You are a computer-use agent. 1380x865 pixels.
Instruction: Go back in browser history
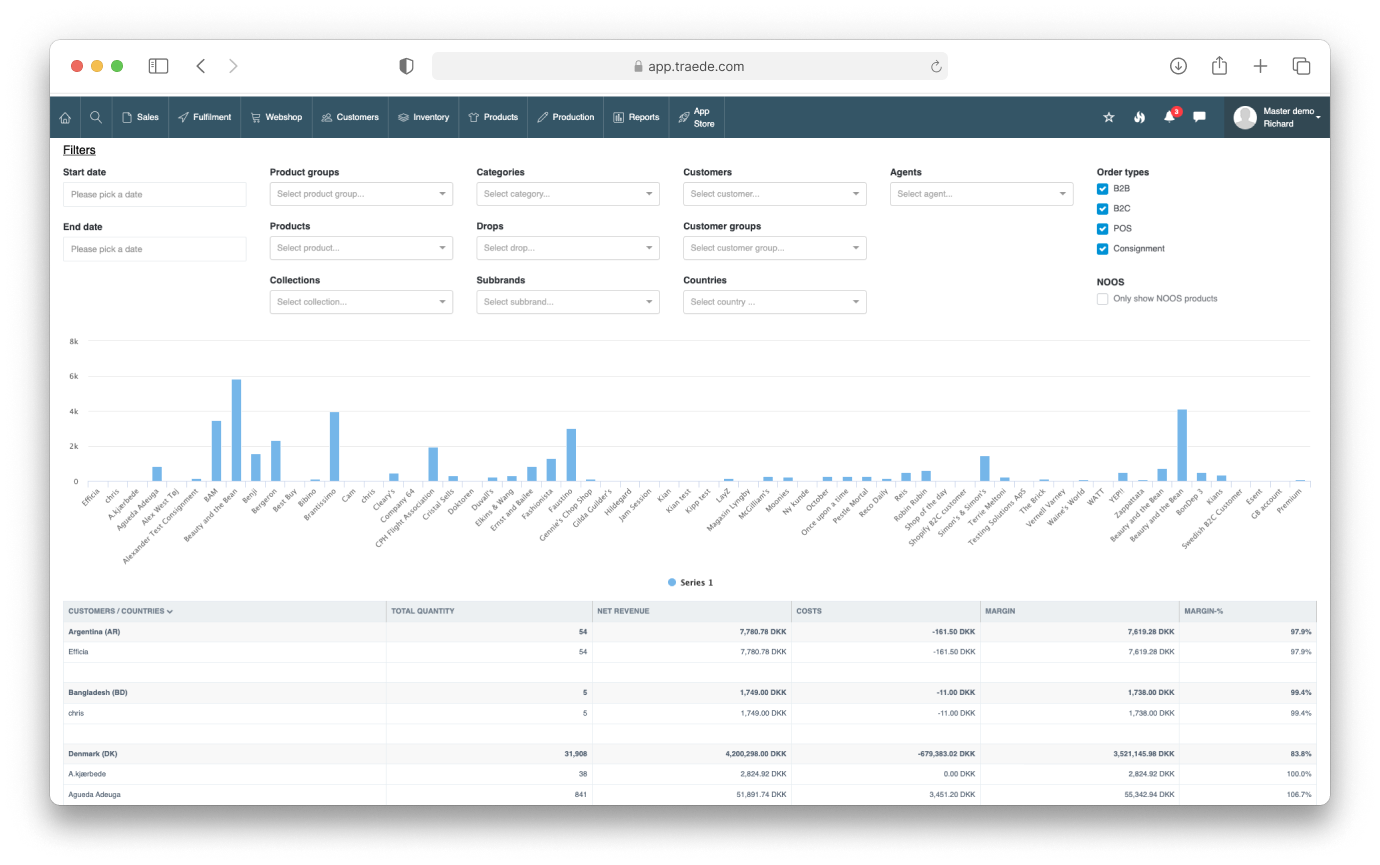tap(201, 66)
